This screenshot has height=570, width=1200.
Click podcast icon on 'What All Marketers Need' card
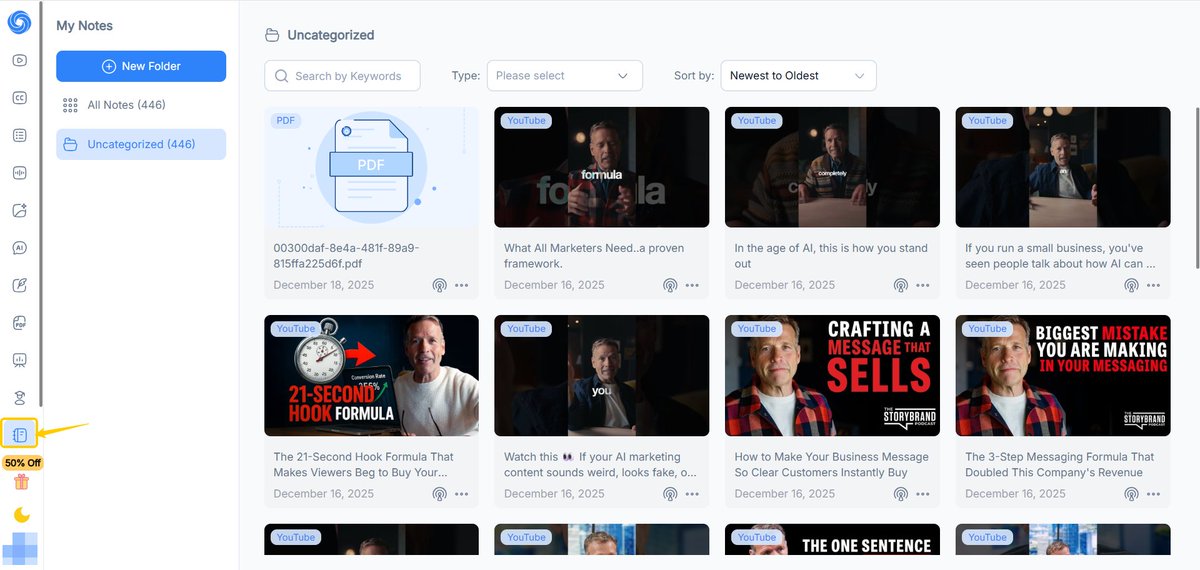coord(670,285)
